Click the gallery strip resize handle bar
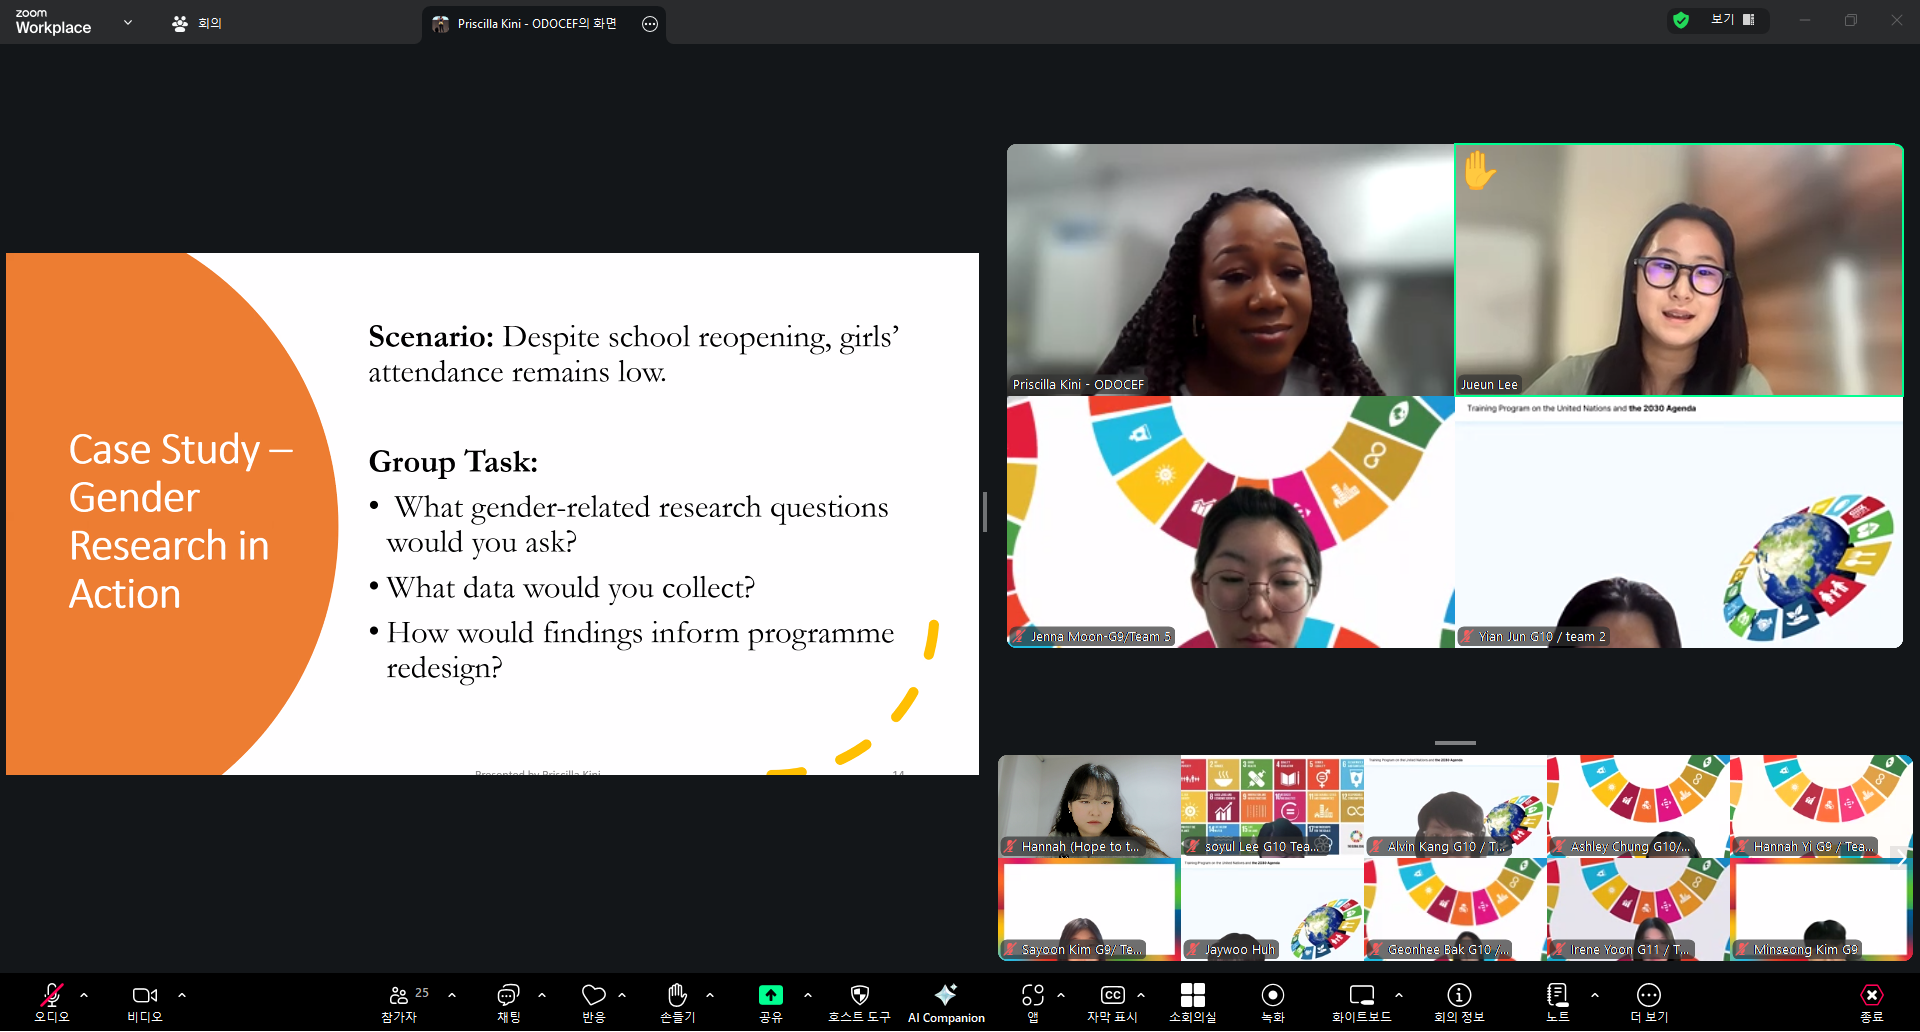 pyautogui.click(x=1455, y=743)
